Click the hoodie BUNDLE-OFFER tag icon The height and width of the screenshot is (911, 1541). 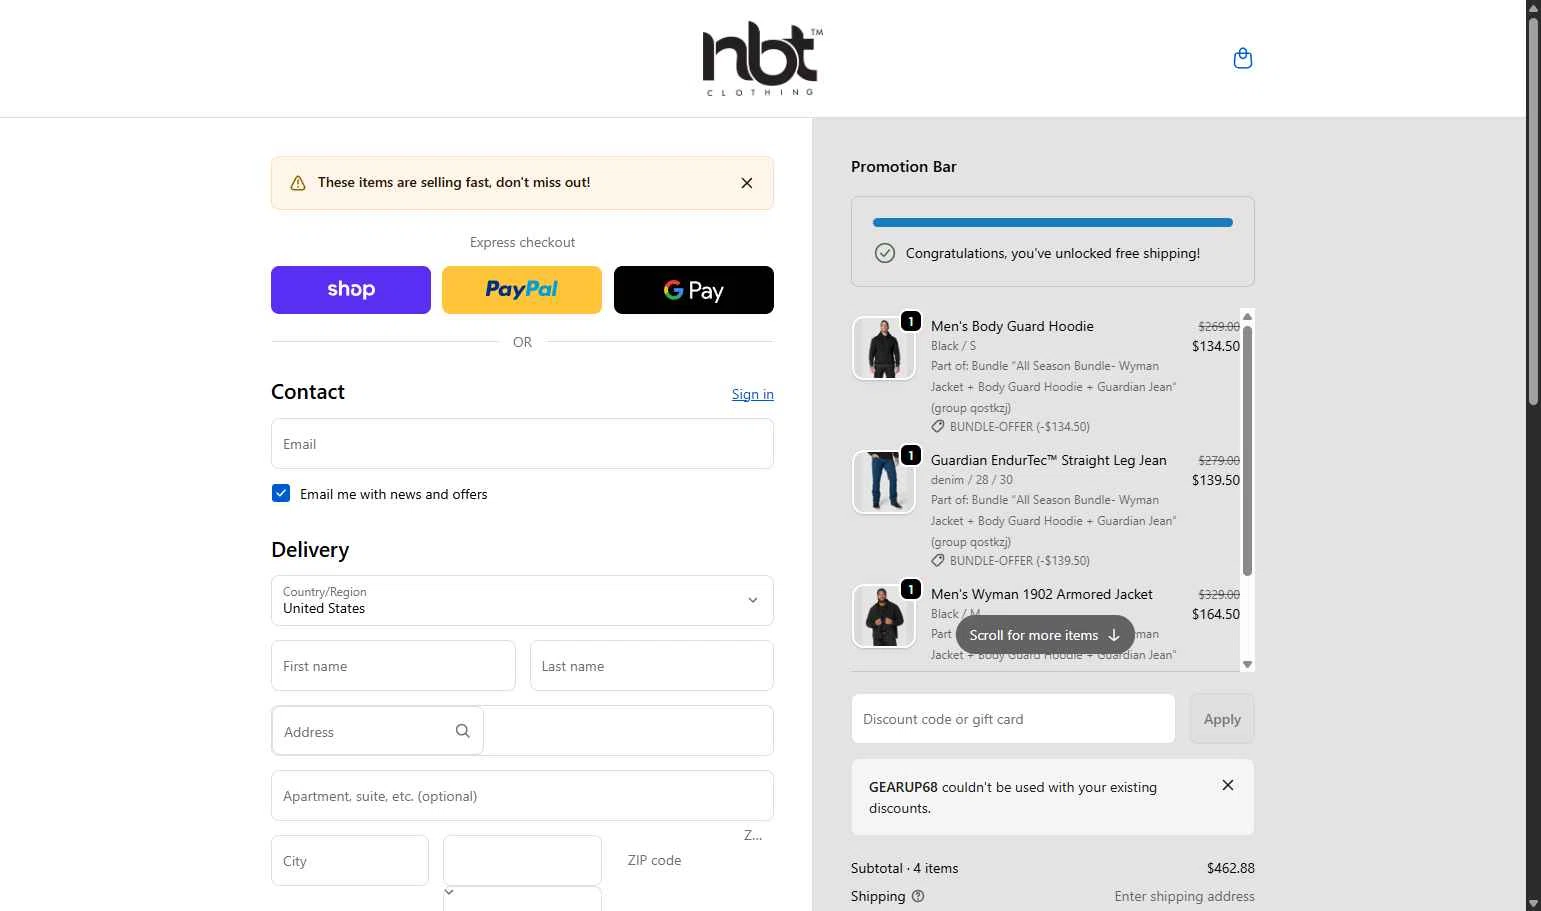pos(938,426)
